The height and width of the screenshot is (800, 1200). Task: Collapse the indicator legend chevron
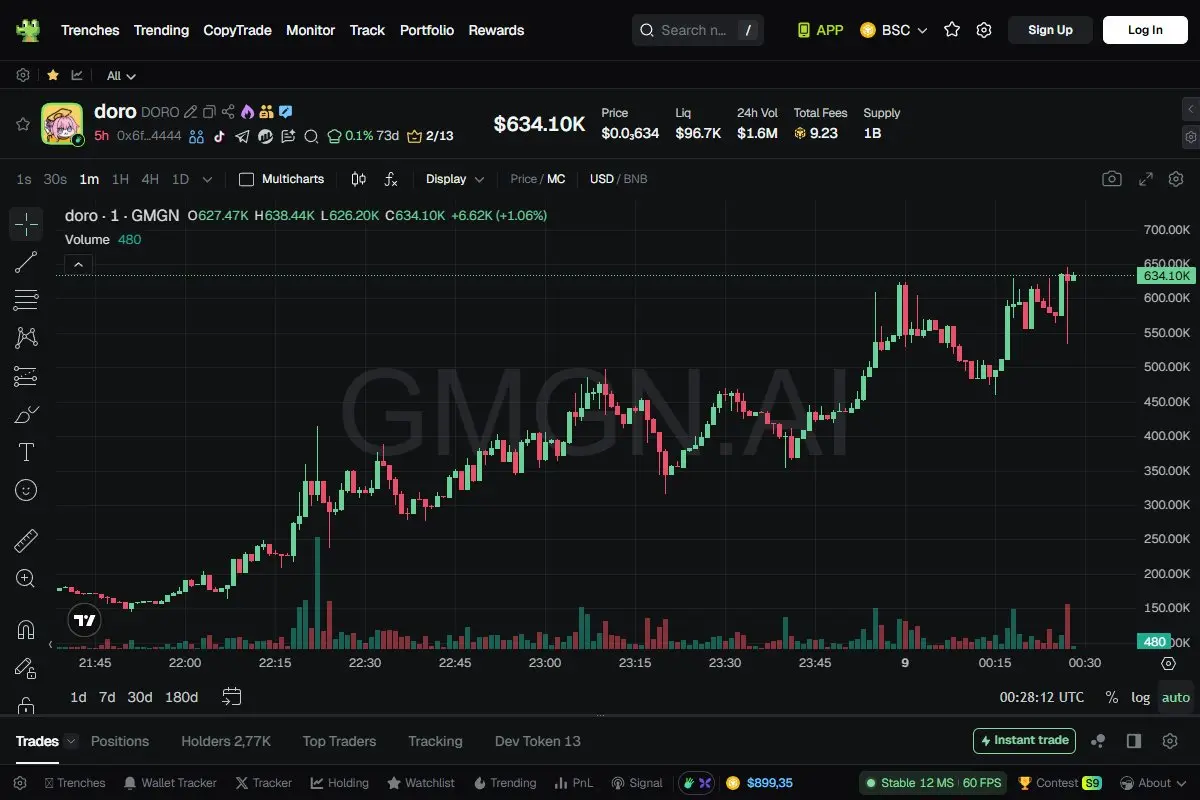pos(79,264)
